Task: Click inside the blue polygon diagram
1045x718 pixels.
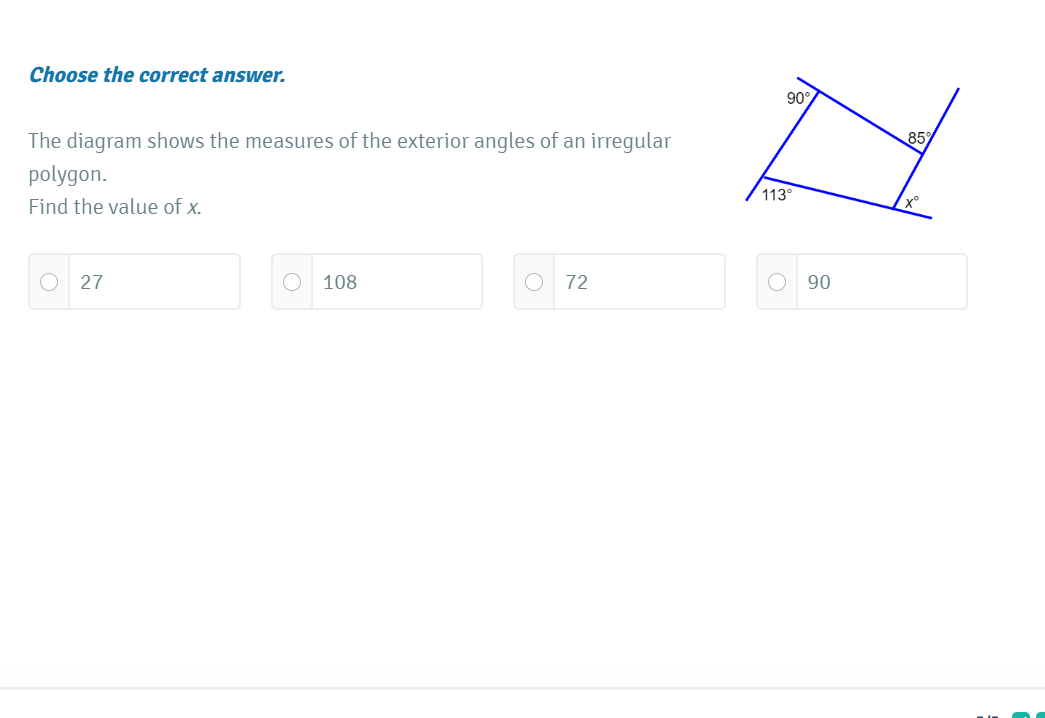Action: click(x=842, y=150)
